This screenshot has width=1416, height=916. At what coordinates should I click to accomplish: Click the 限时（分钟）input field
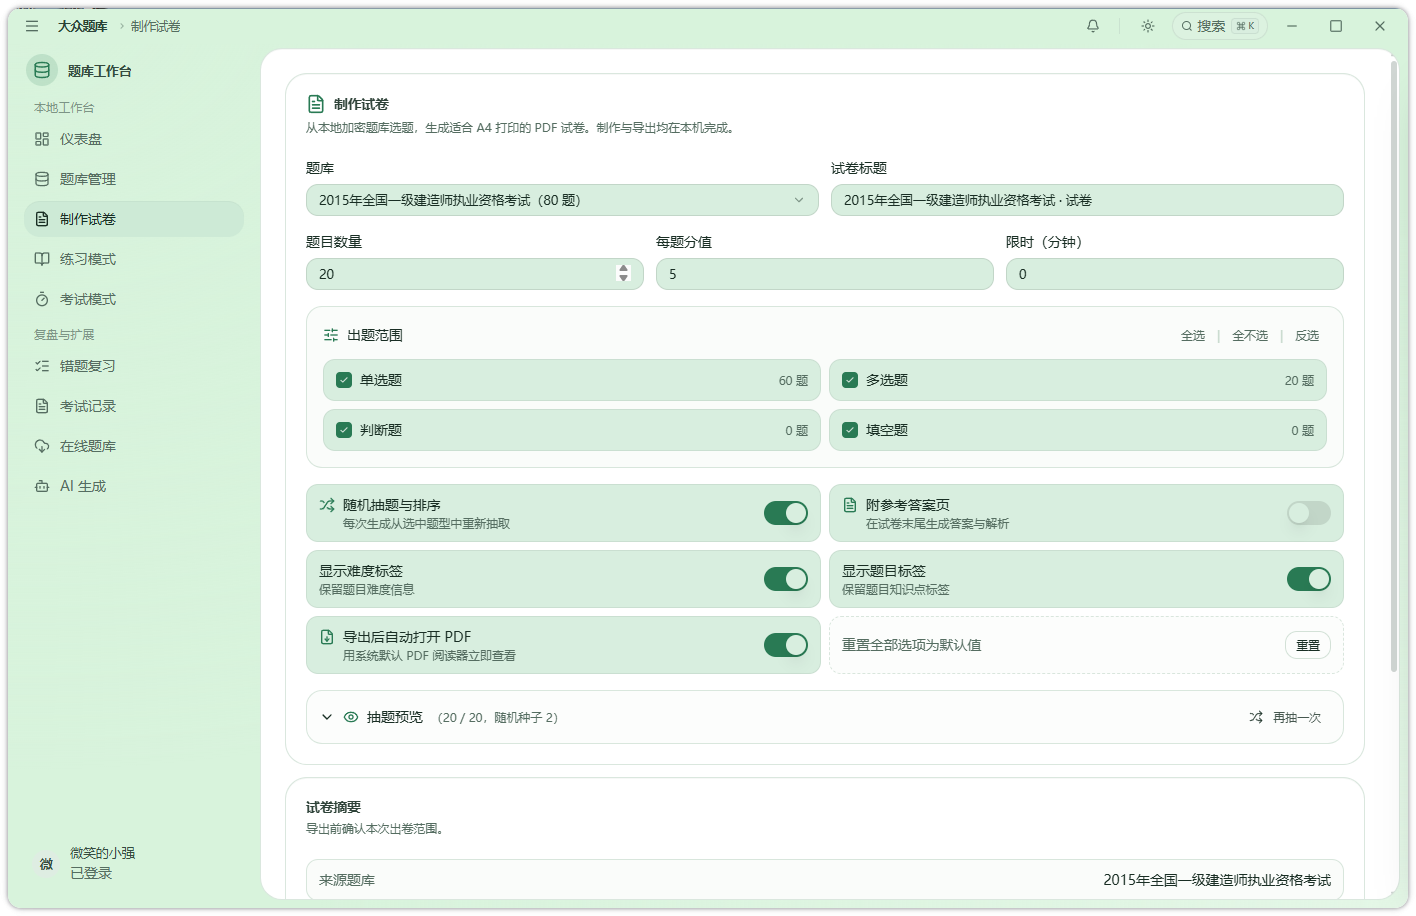[x=1174, y=274]
